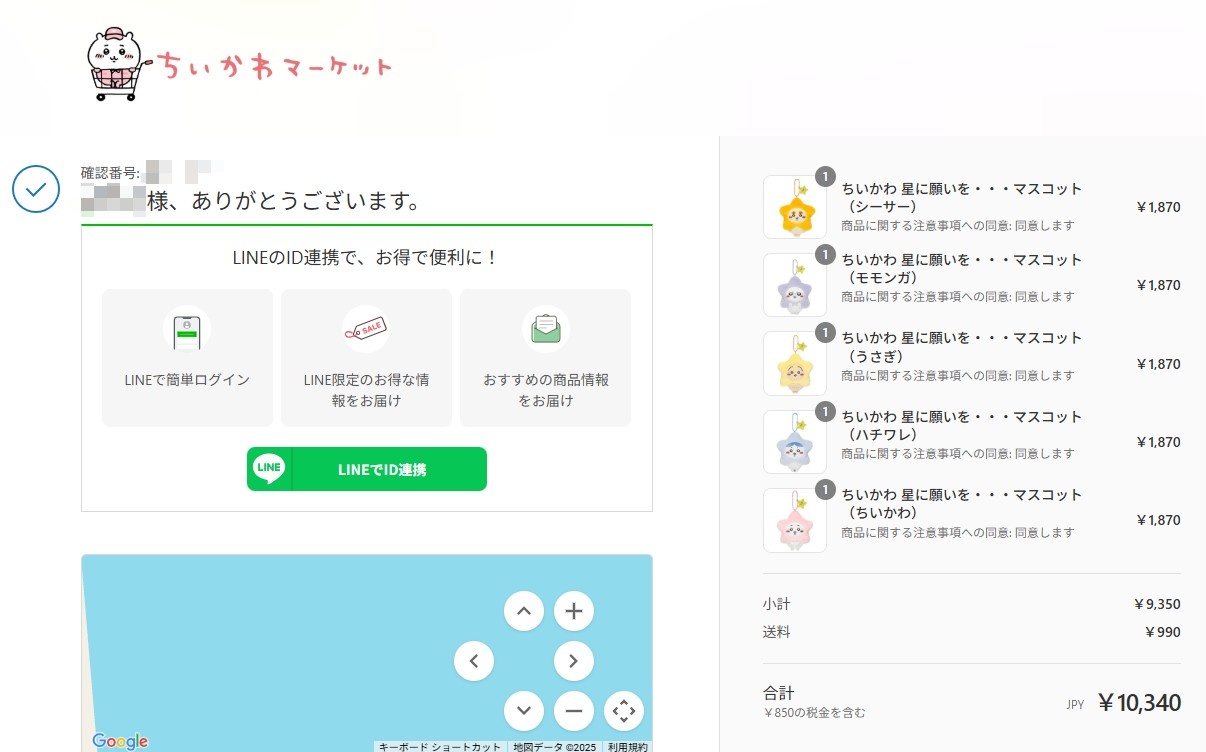Click the subtotal amount ¥9,350

pyautogui.click(x=1157, y=604)
